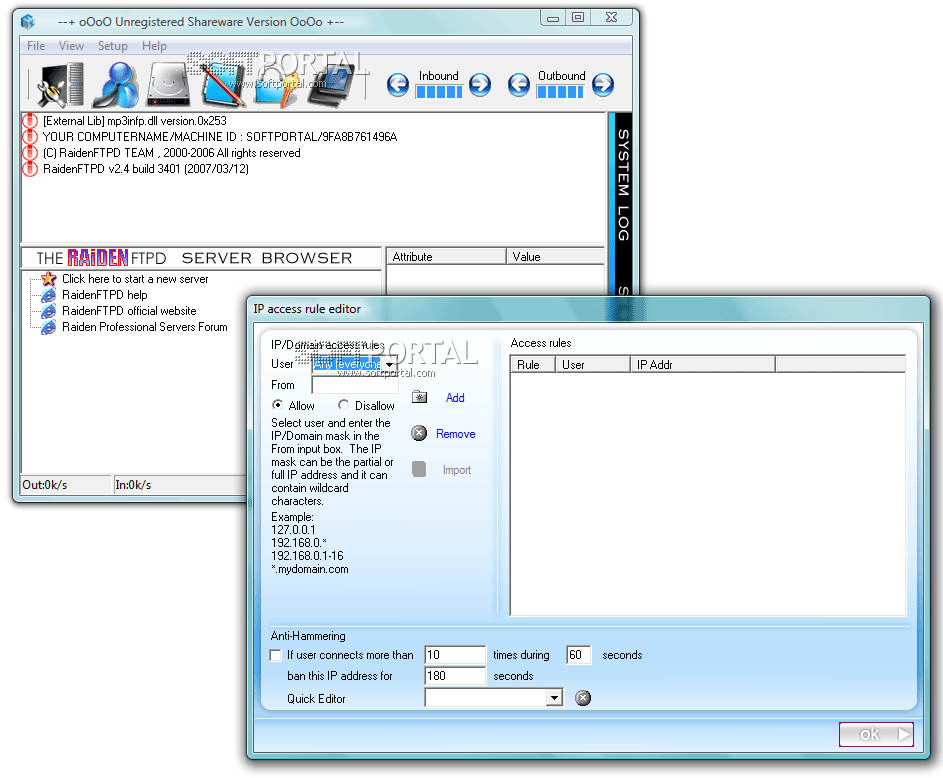Click the RaidenFTPD title bar app icon
943x778 pixels.
(28, 22)
